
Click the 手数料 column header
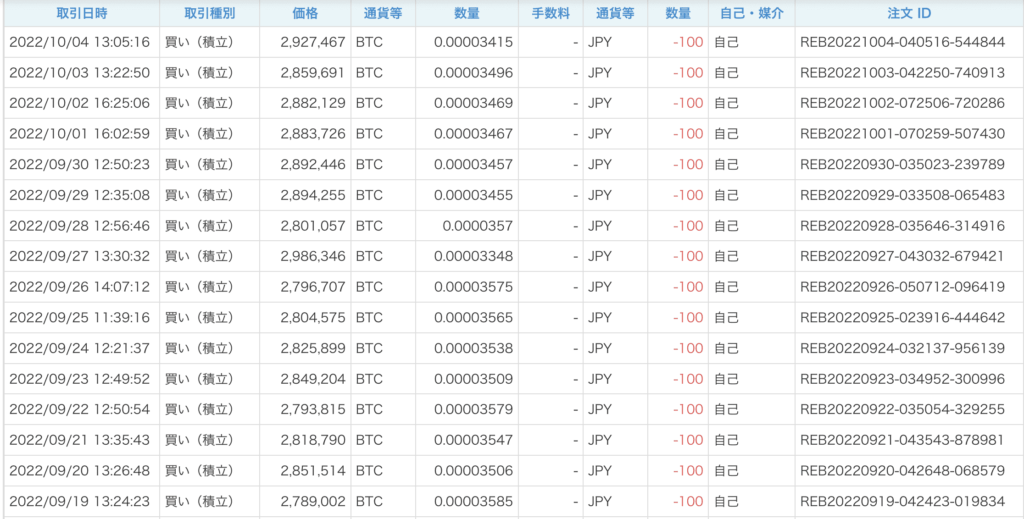[x=551, y=12]
